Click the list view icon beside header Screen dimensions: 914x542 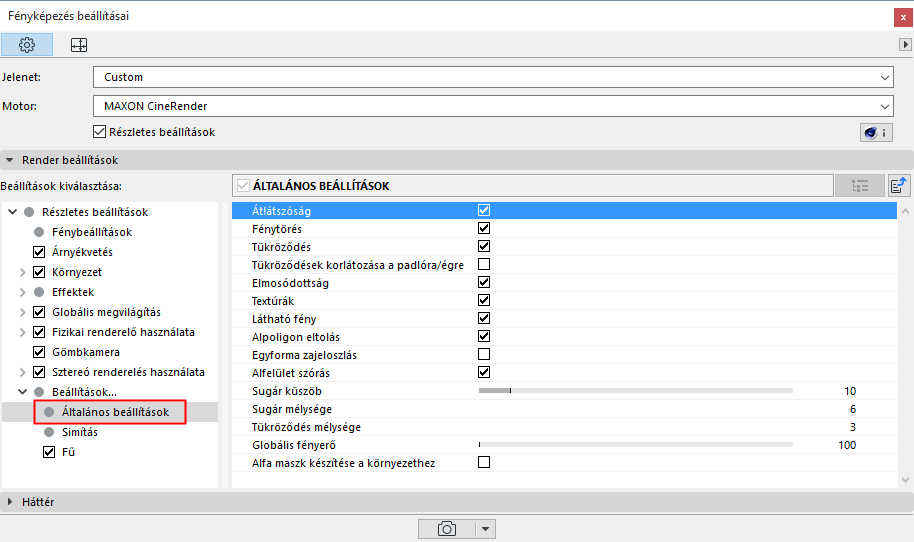860,186
